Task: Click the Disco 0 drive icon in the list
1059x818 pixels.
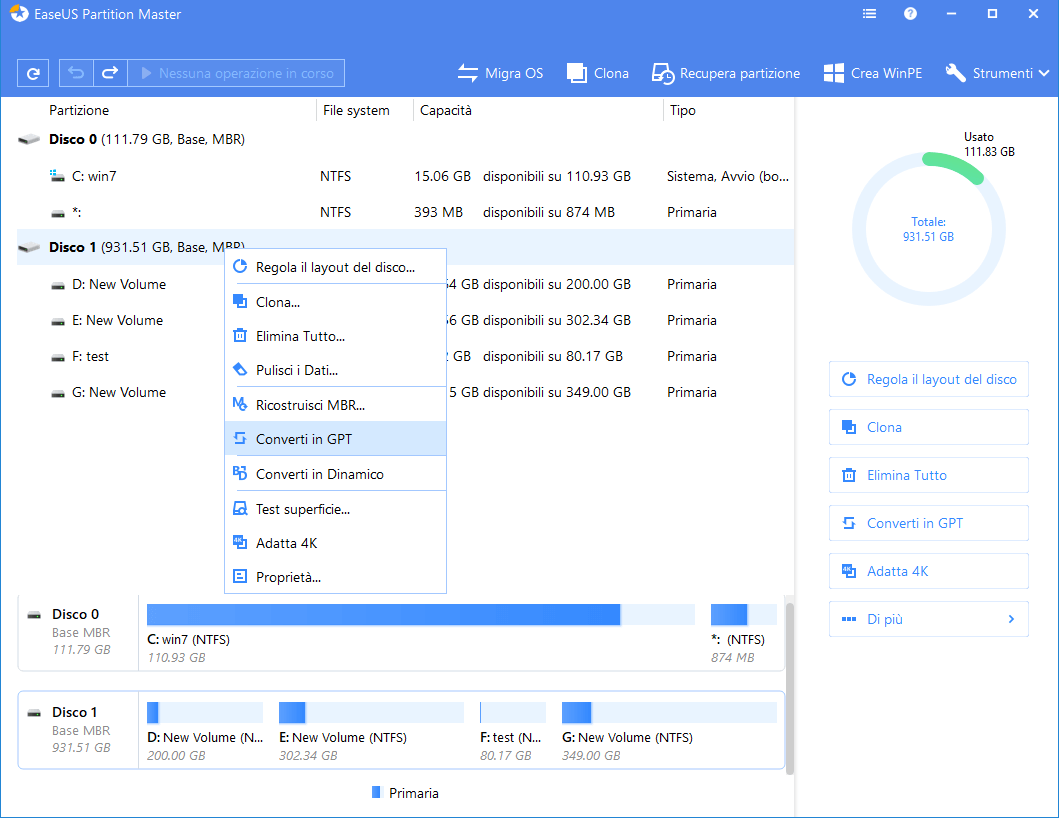Action: tap(29, 139)
